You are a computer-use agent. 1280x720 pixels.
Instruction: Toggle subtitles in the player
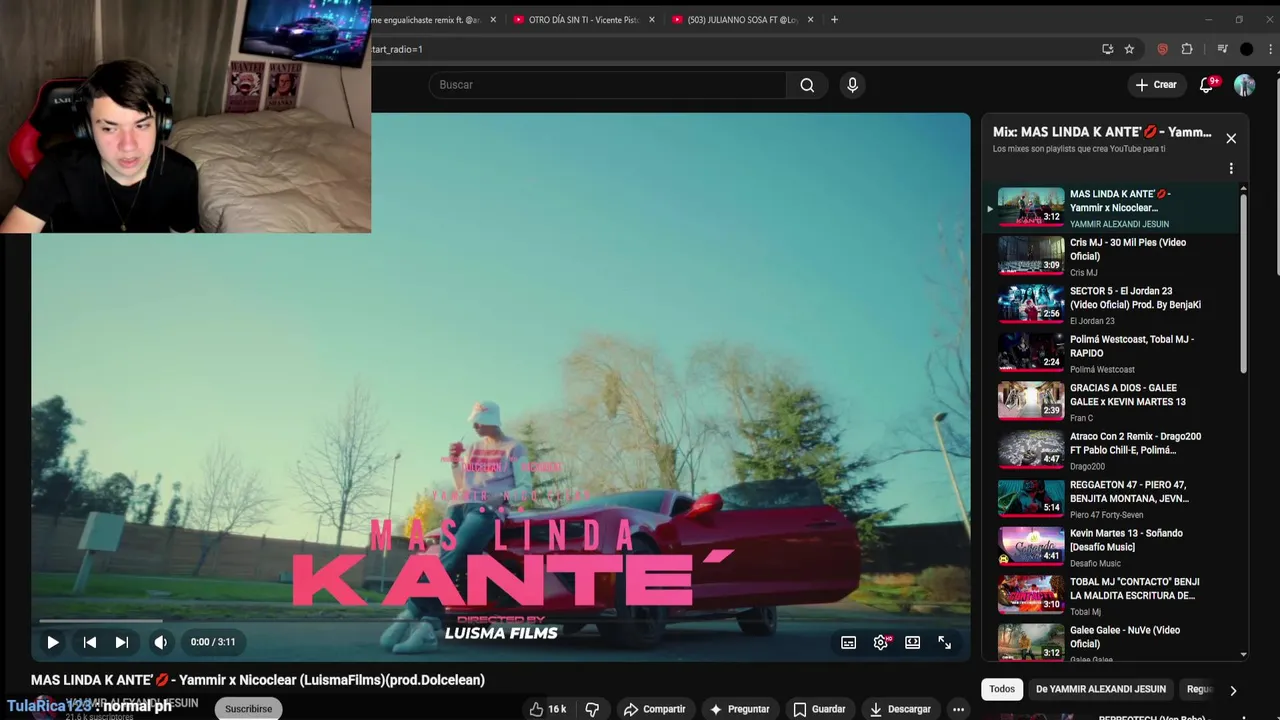click(x=848, y=643)
